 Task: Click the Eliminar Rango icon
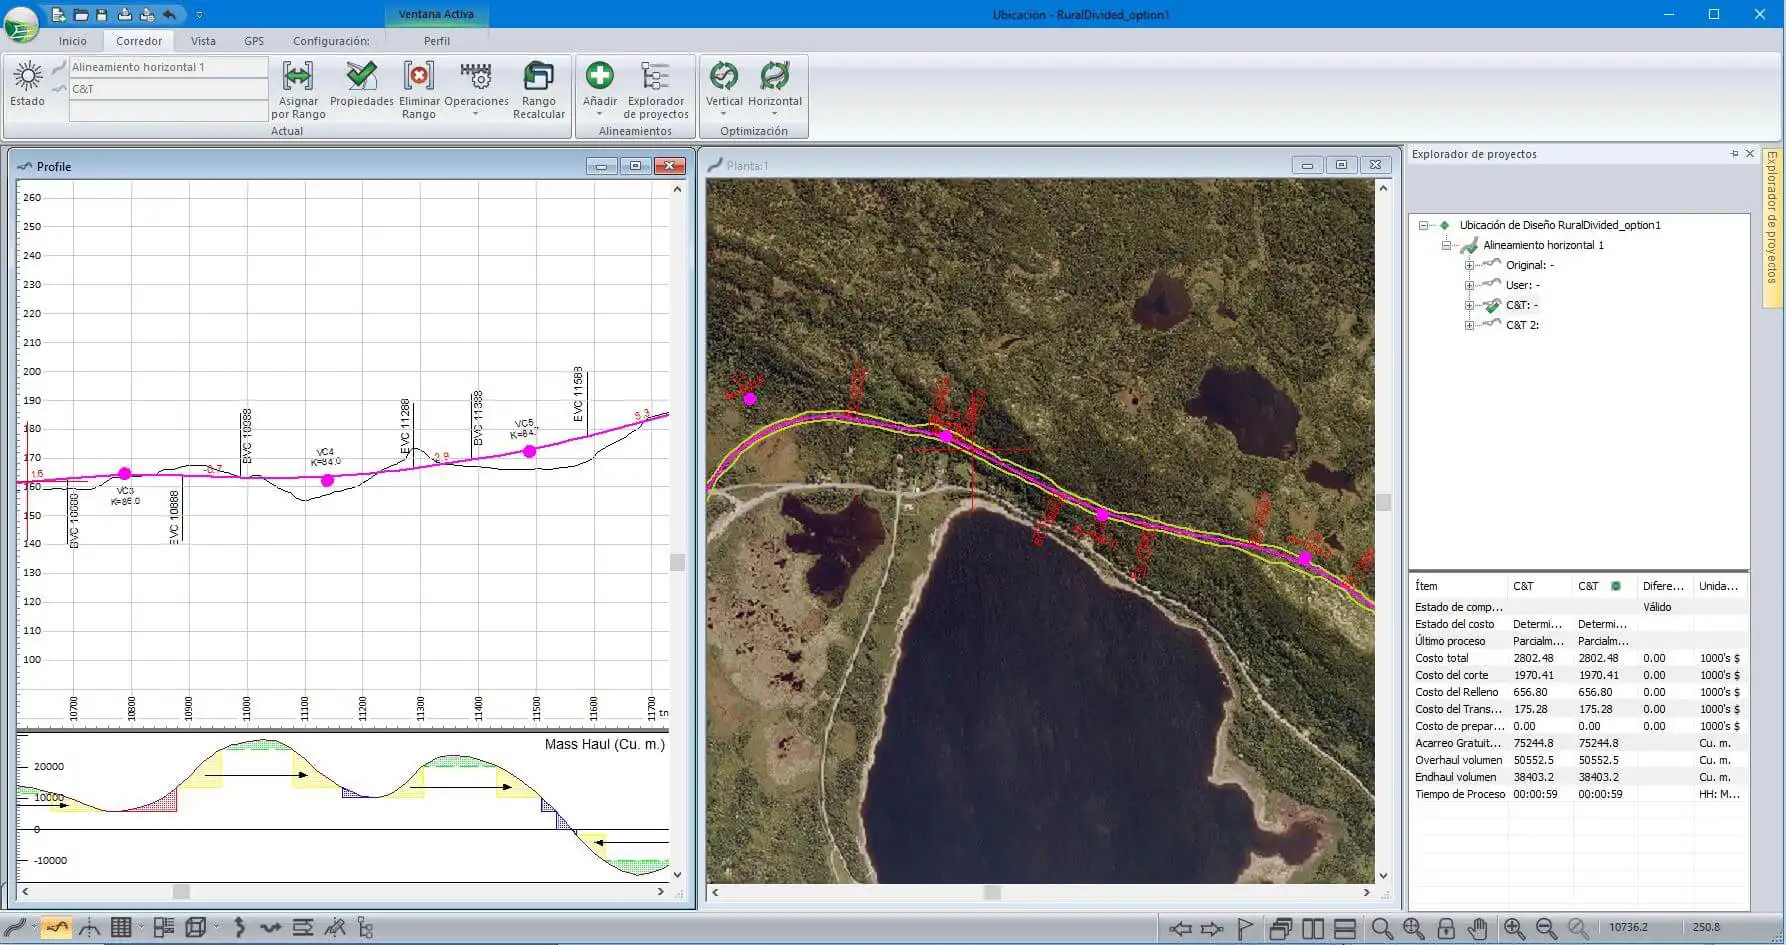pyautogui.click(x=418, y=78)
